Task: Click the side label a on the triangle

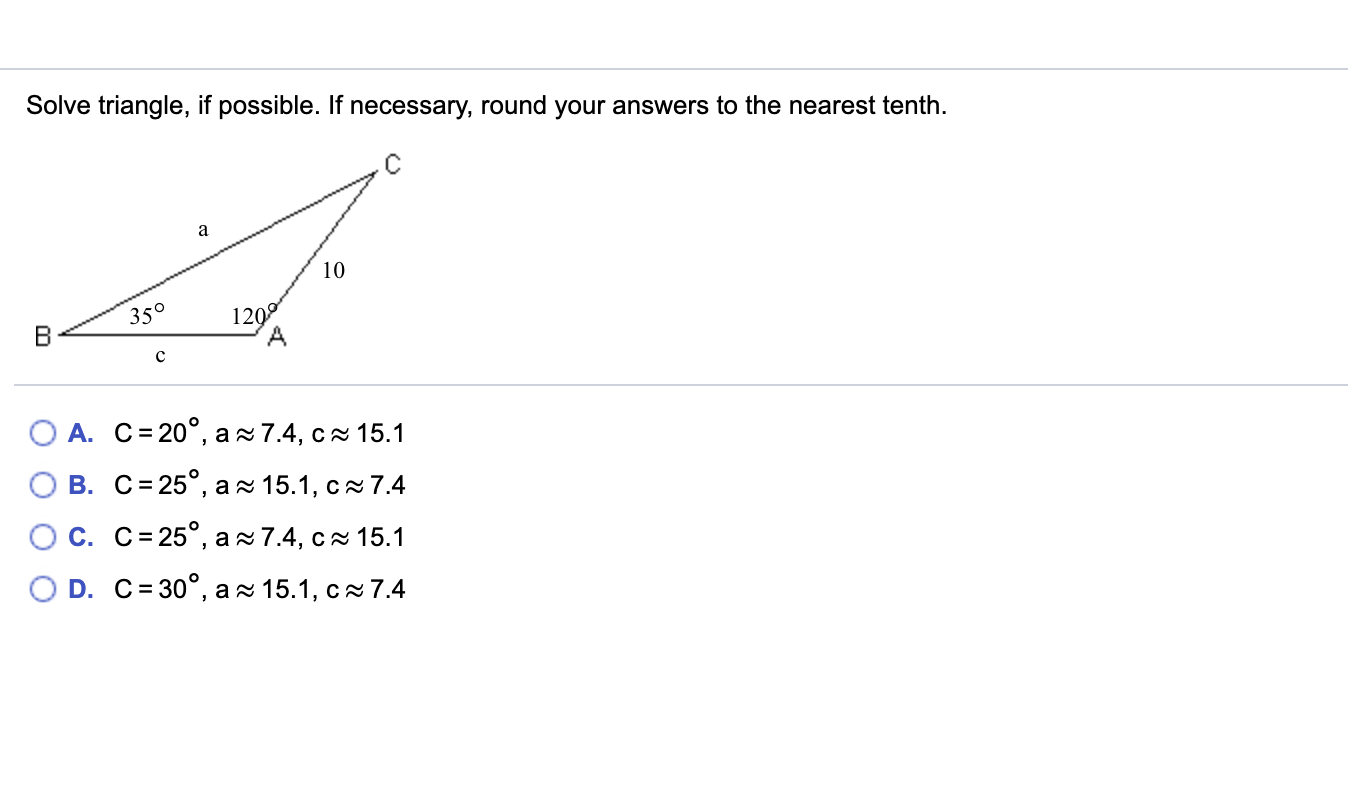Action: (x=203, y=228)
